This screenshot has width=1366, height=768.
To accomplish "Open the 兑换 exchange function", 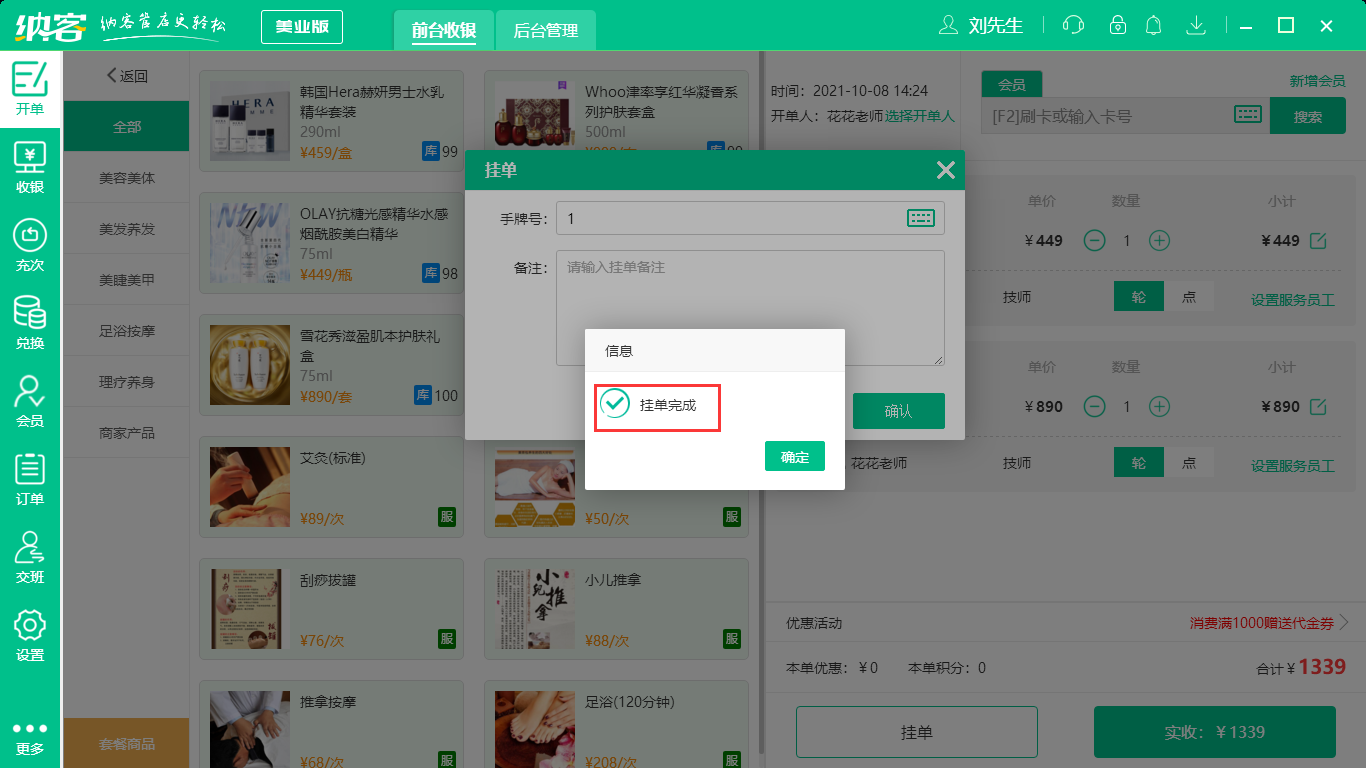I will click(30, 323).
